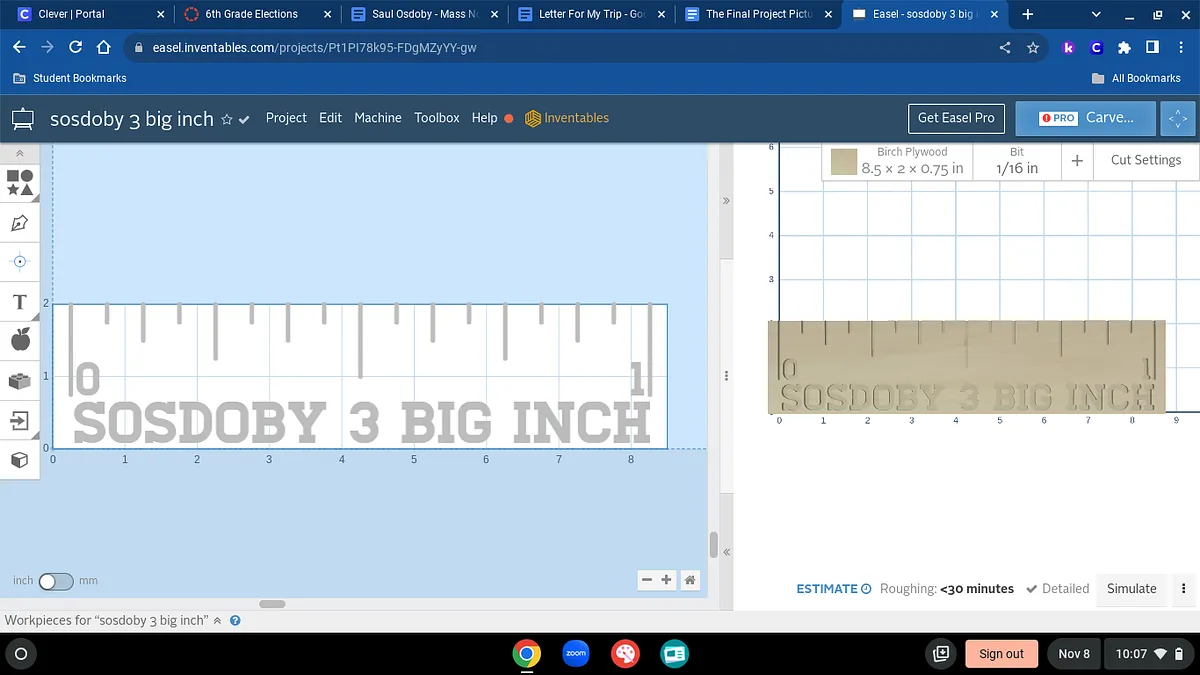
Task: Click the Simulate button
Action: coord(1131,589)
